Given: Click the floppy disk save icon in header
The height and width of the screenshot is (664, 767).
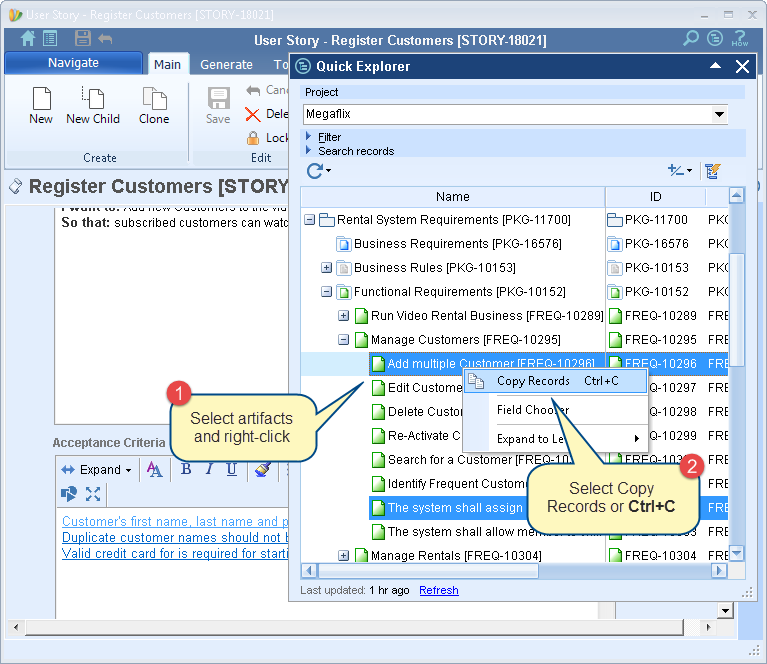Looking at the screenshot, I should click(83, 38).
